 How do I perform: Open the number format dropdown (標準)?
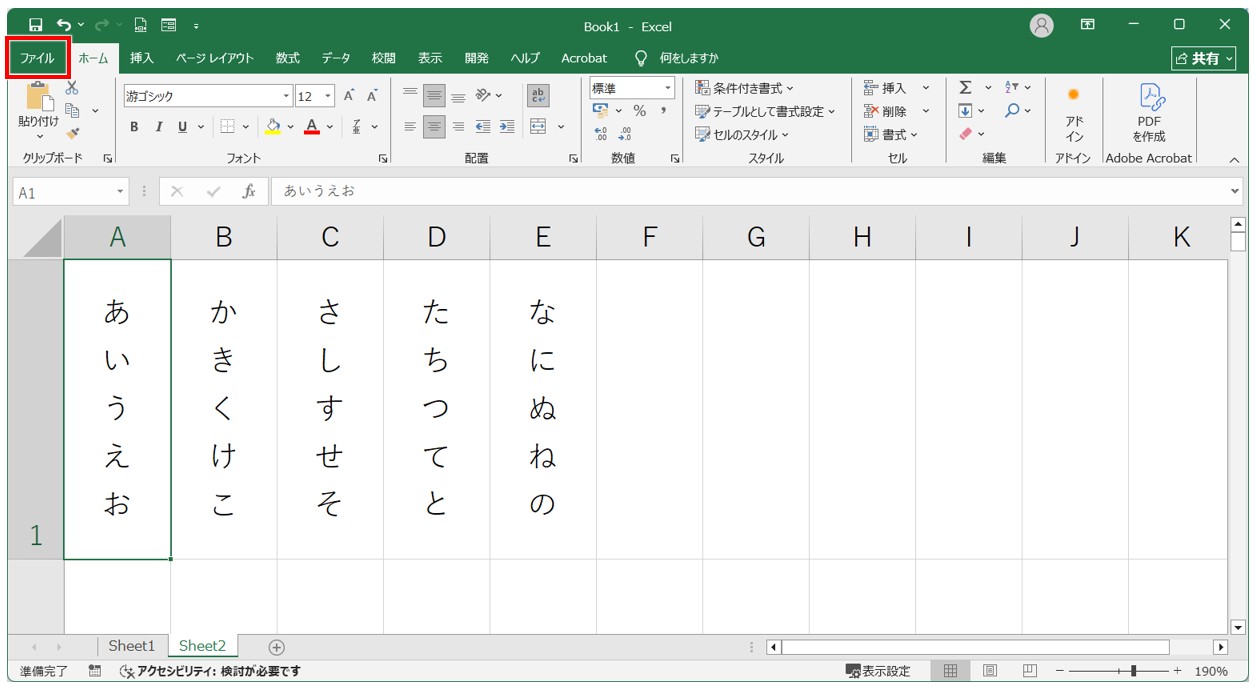pos(668,89)
